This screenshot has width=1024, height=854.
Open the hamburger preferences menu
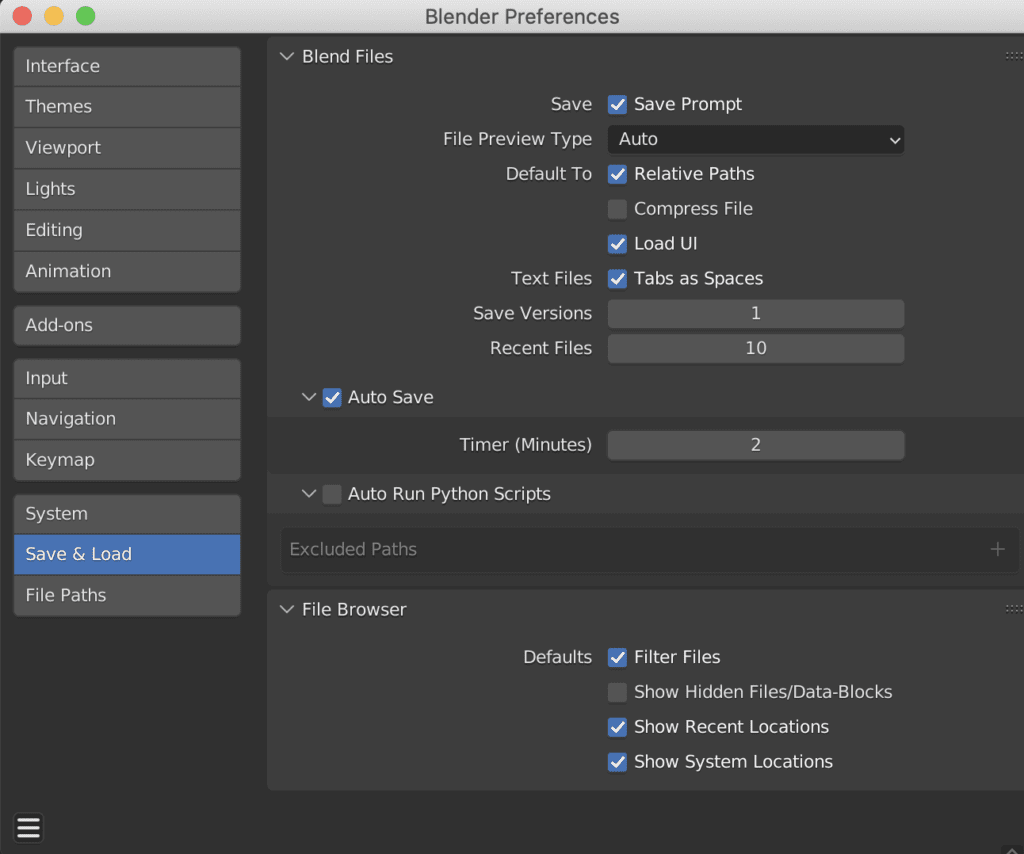click(x=29, y=828)
